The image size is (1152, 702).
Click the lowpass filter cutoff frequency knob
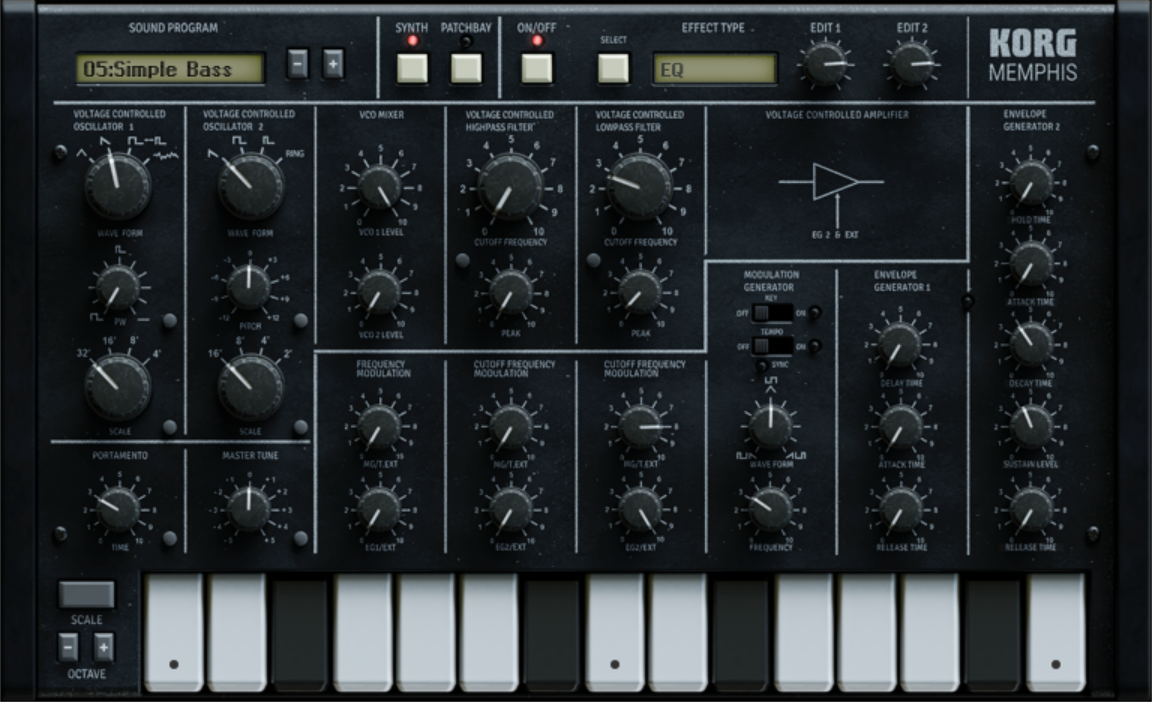(640, 187)
